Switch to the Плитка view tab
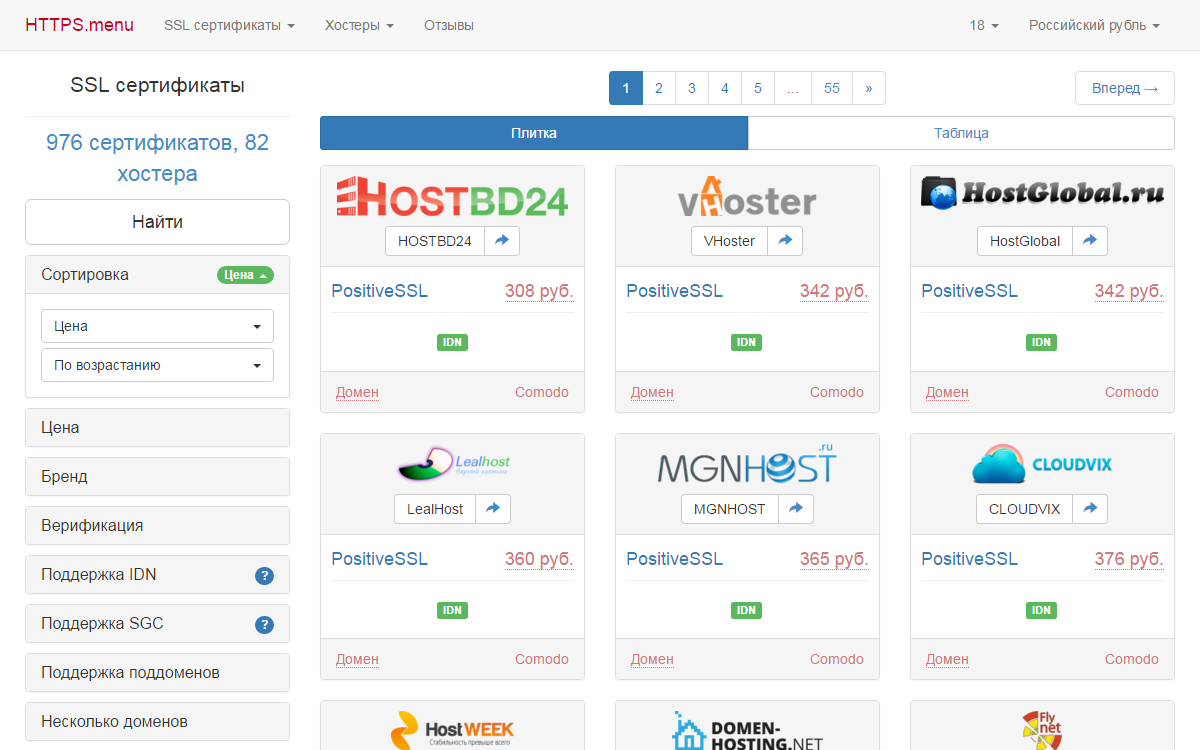This screenshot has height=750, width=1200. click(534, 133)
